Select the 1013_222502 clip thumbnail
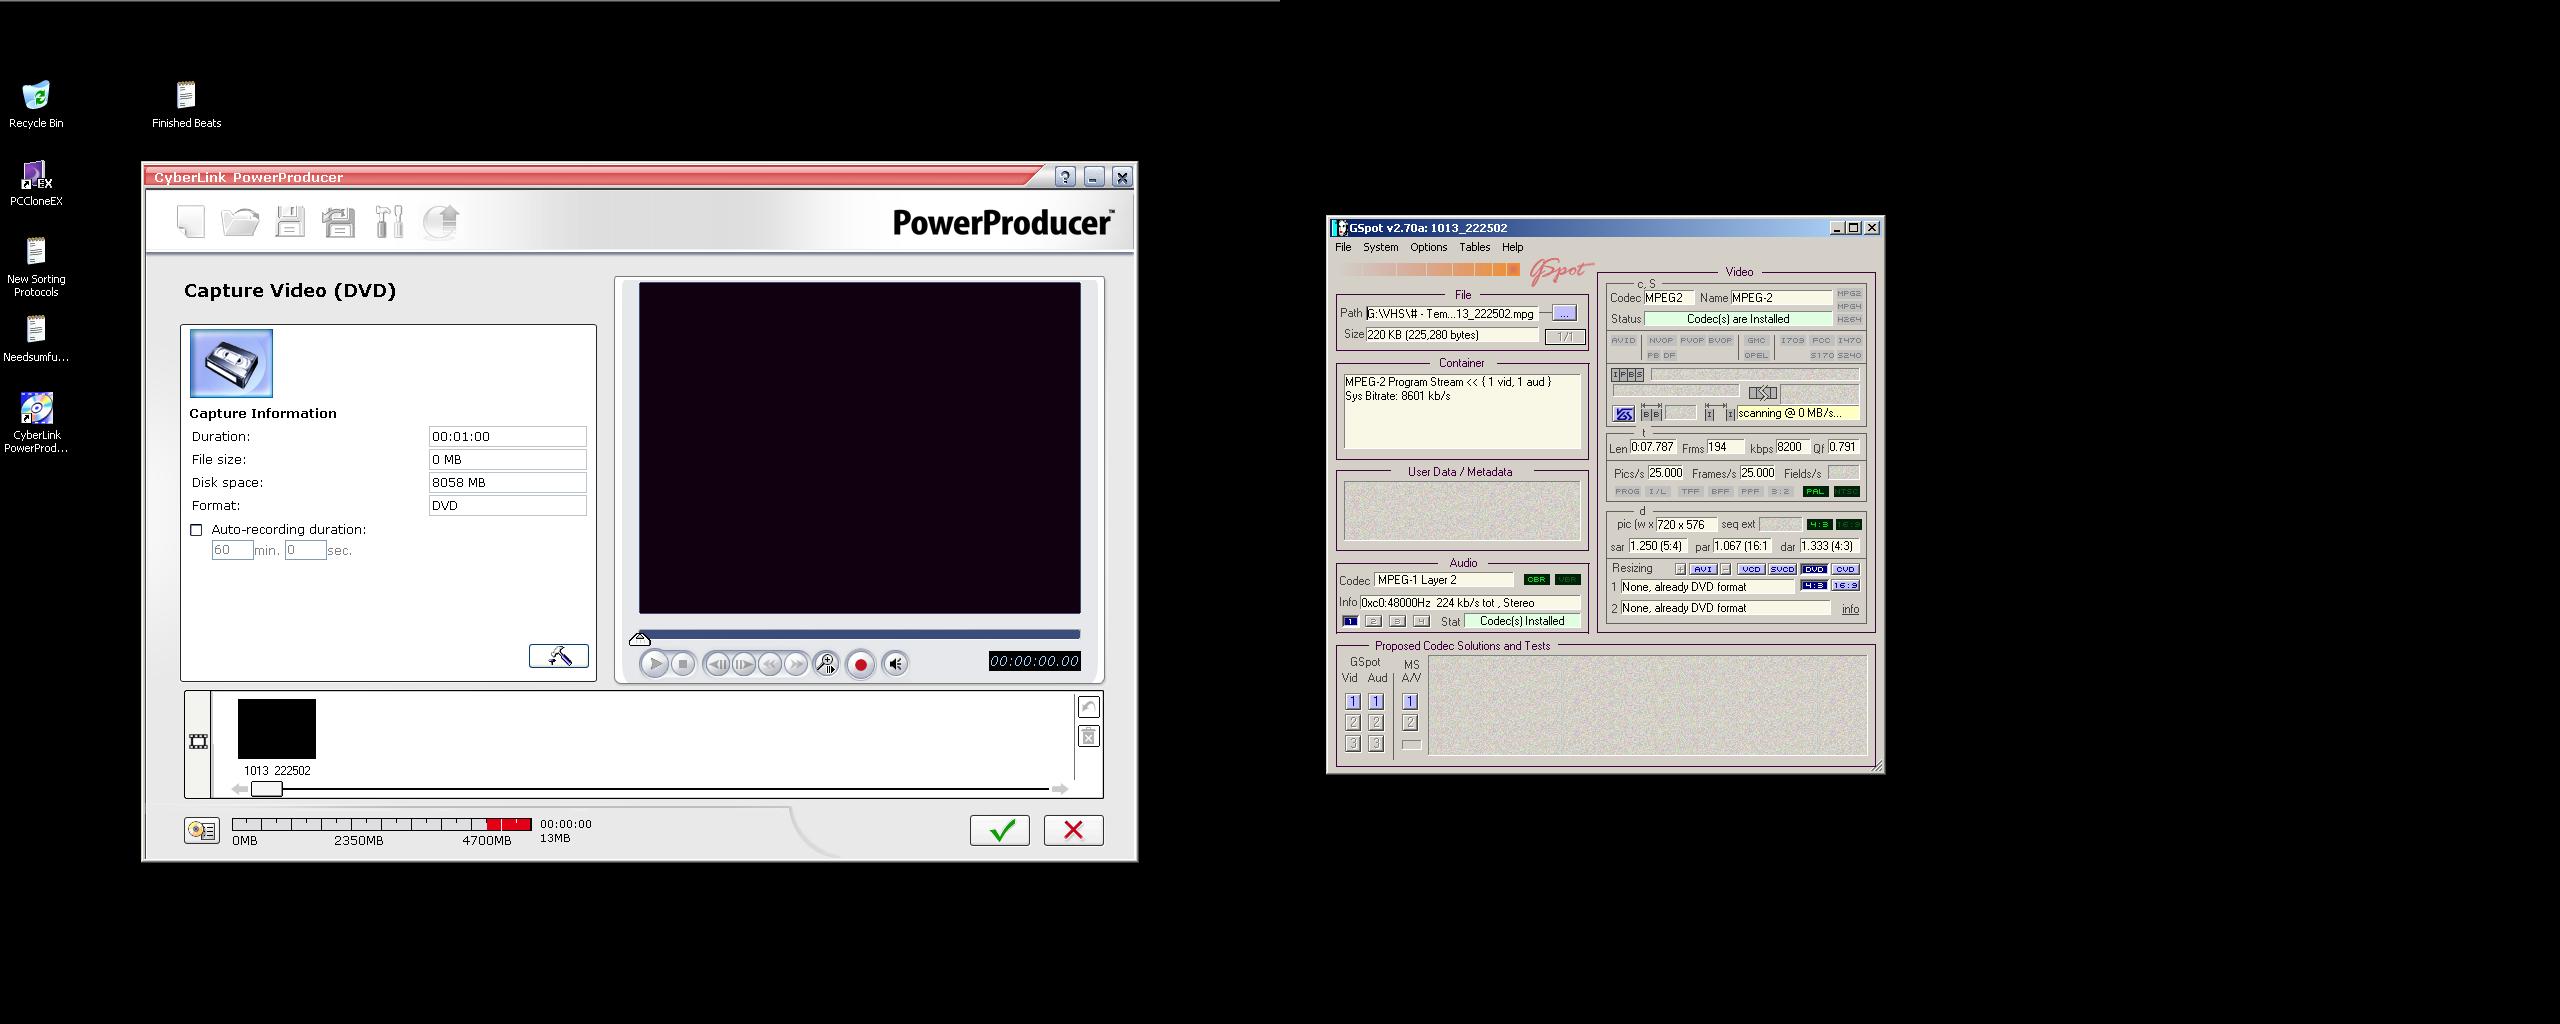Screen dimensions: 2560x1024 pyautogui.click(x=277, y=729)
